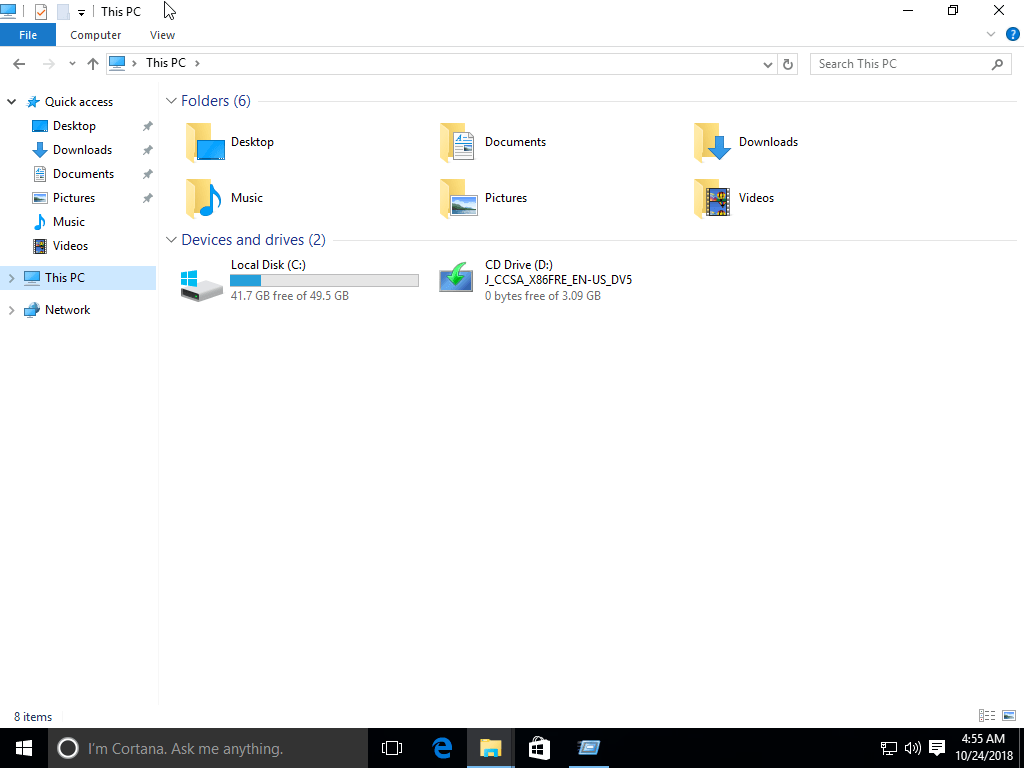
Task: Click the This PC address bar segment
Action: (165, 63)
